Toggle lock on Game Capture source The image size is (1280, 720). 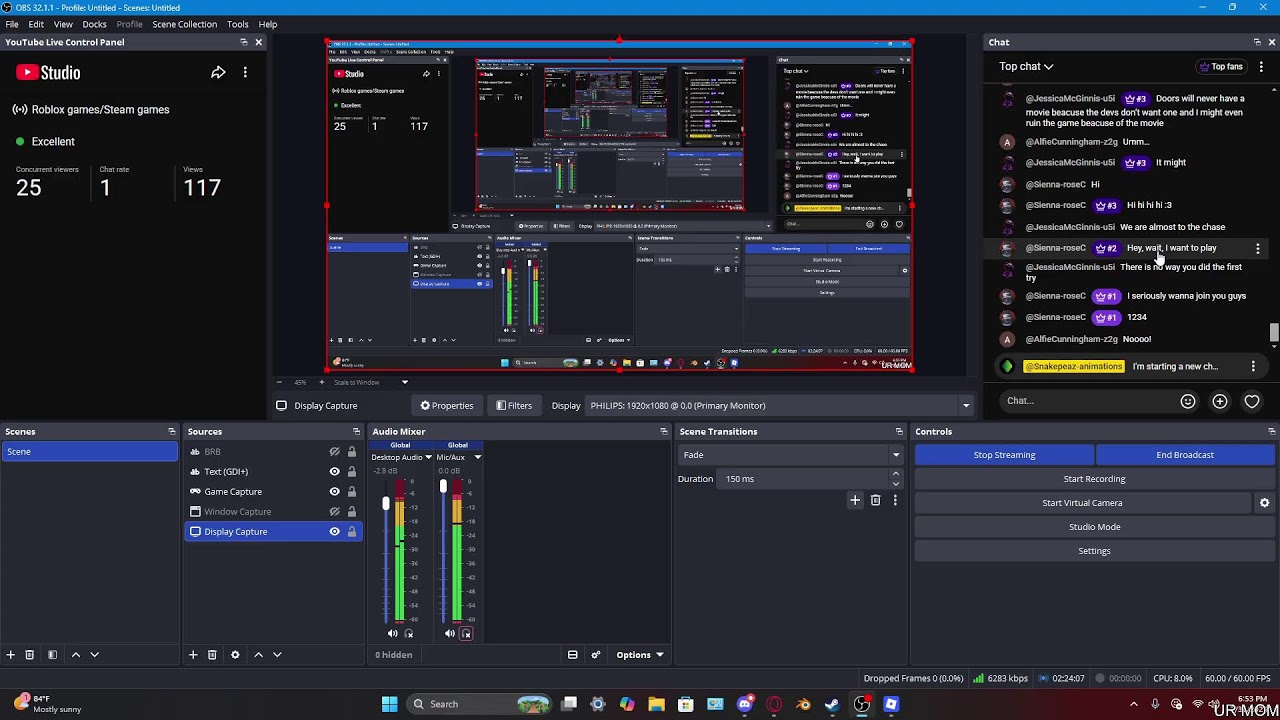click(x=352, y=492)
